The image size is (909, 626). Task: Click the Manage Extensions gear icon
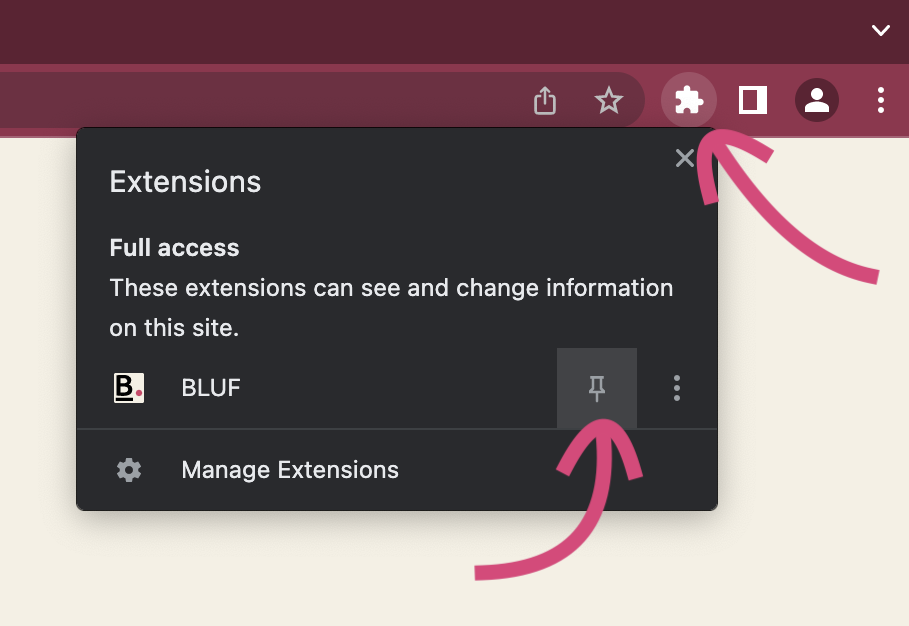(129, 470)
